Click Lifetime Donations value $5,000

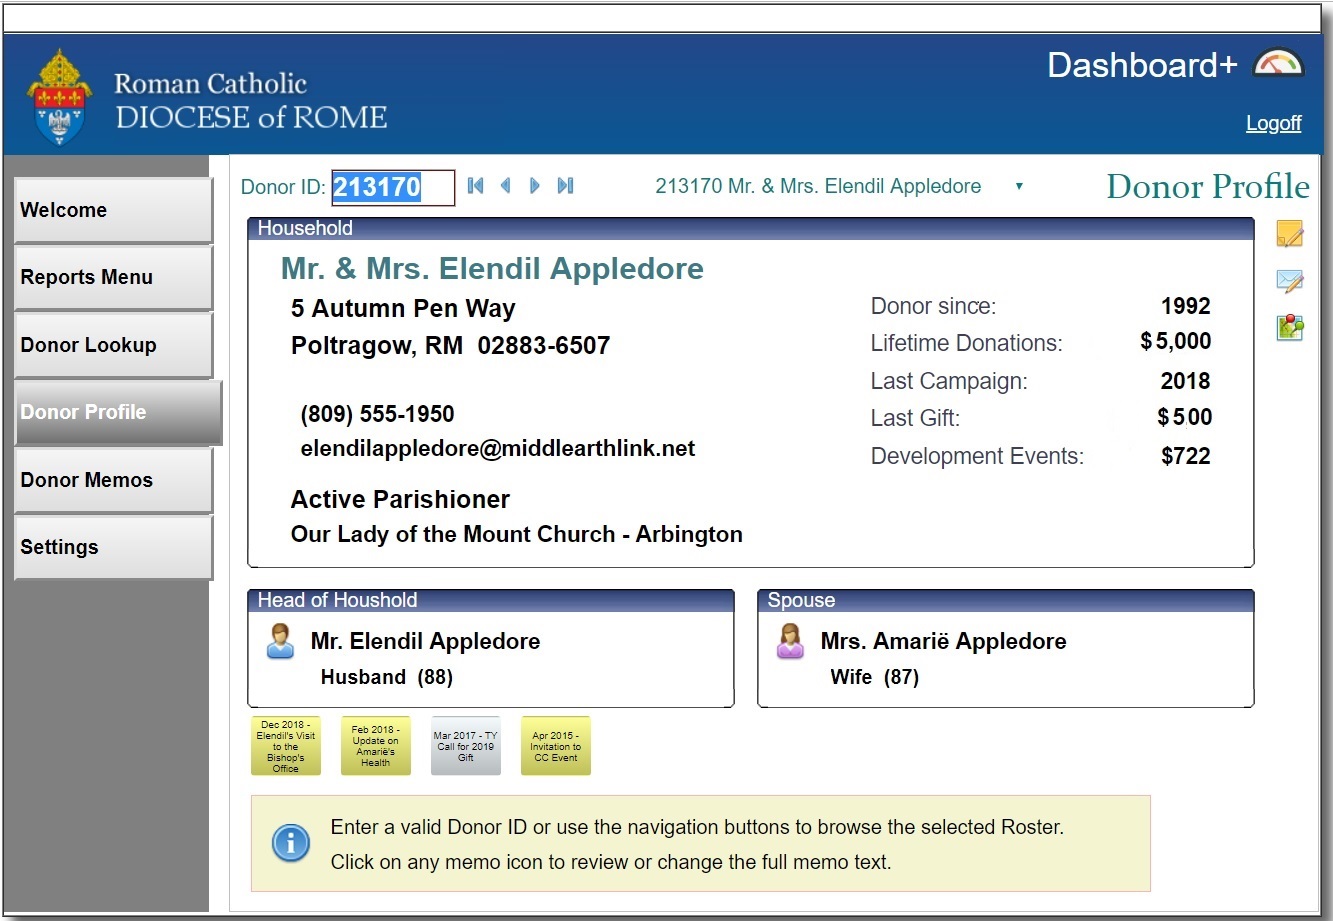tap(1175, 341)
